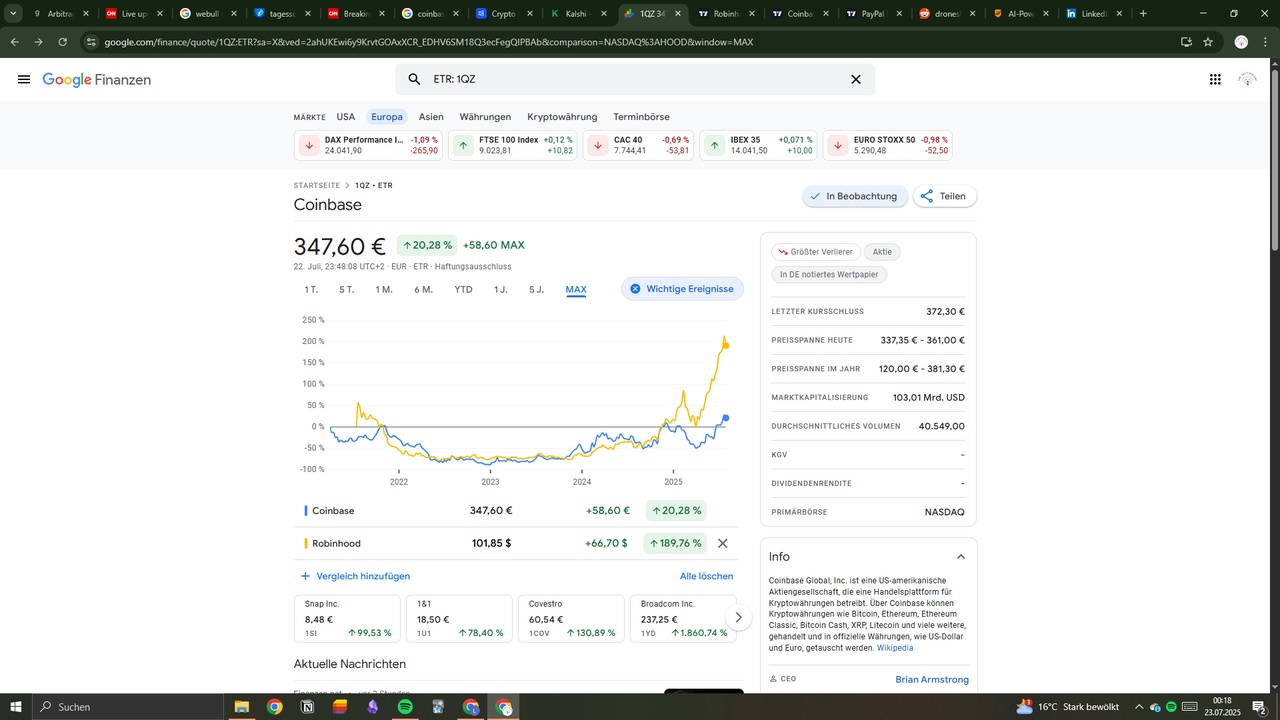Open File Explorer from the taskbar

click(241, 707)
